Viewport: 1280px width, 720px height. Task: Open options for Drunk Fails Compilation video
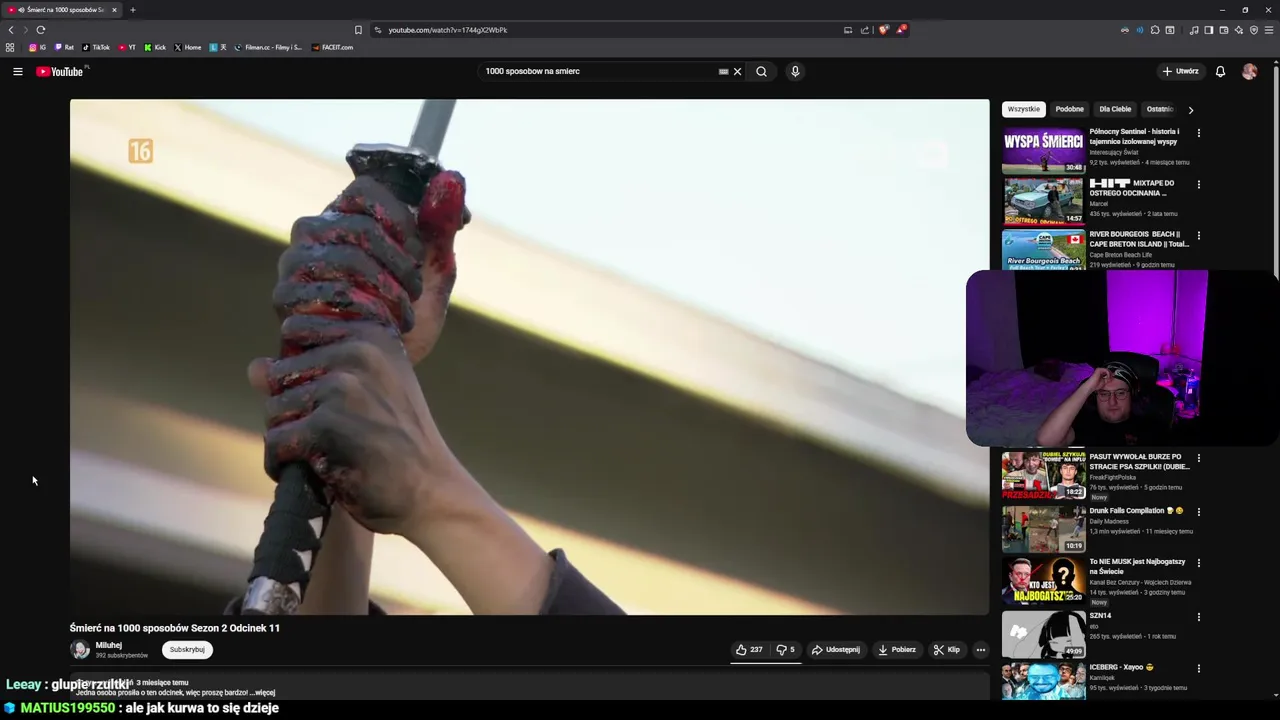(1198, 511)
